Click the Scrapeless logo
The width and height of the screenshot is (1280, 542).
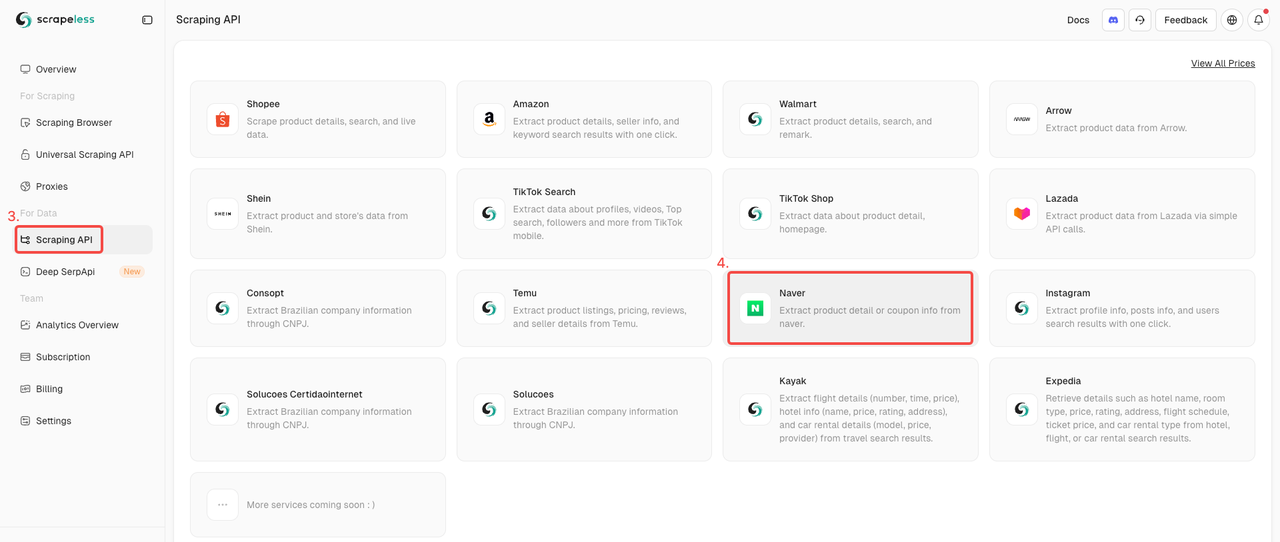[55, 19]
